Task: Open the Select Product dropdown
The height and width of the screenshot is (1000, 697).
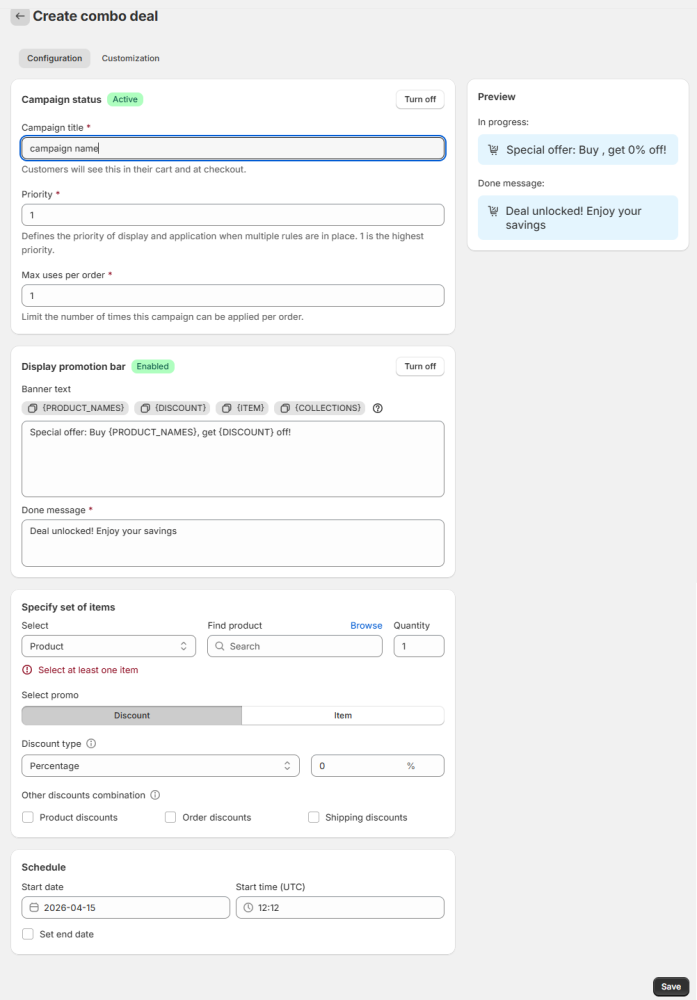Action: point(108,647)
